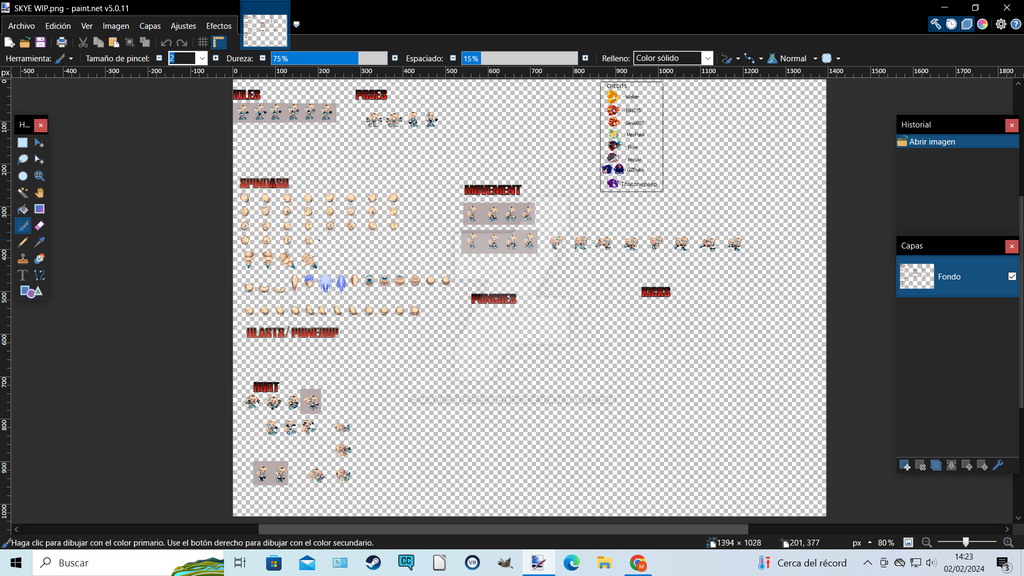
Task: Select the Ellipse Select tool
Action: click(x=23, y=176)
